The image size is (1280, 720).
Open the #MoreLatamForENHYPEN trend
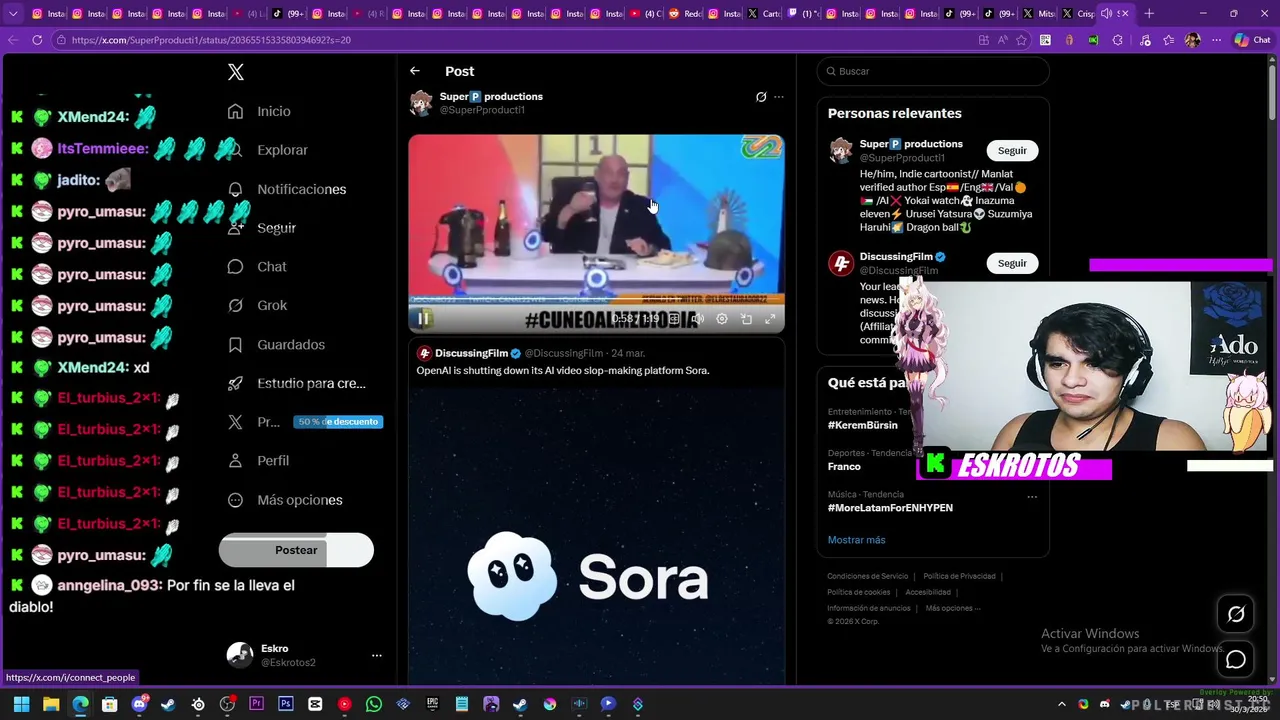click(x=890, y=508)
